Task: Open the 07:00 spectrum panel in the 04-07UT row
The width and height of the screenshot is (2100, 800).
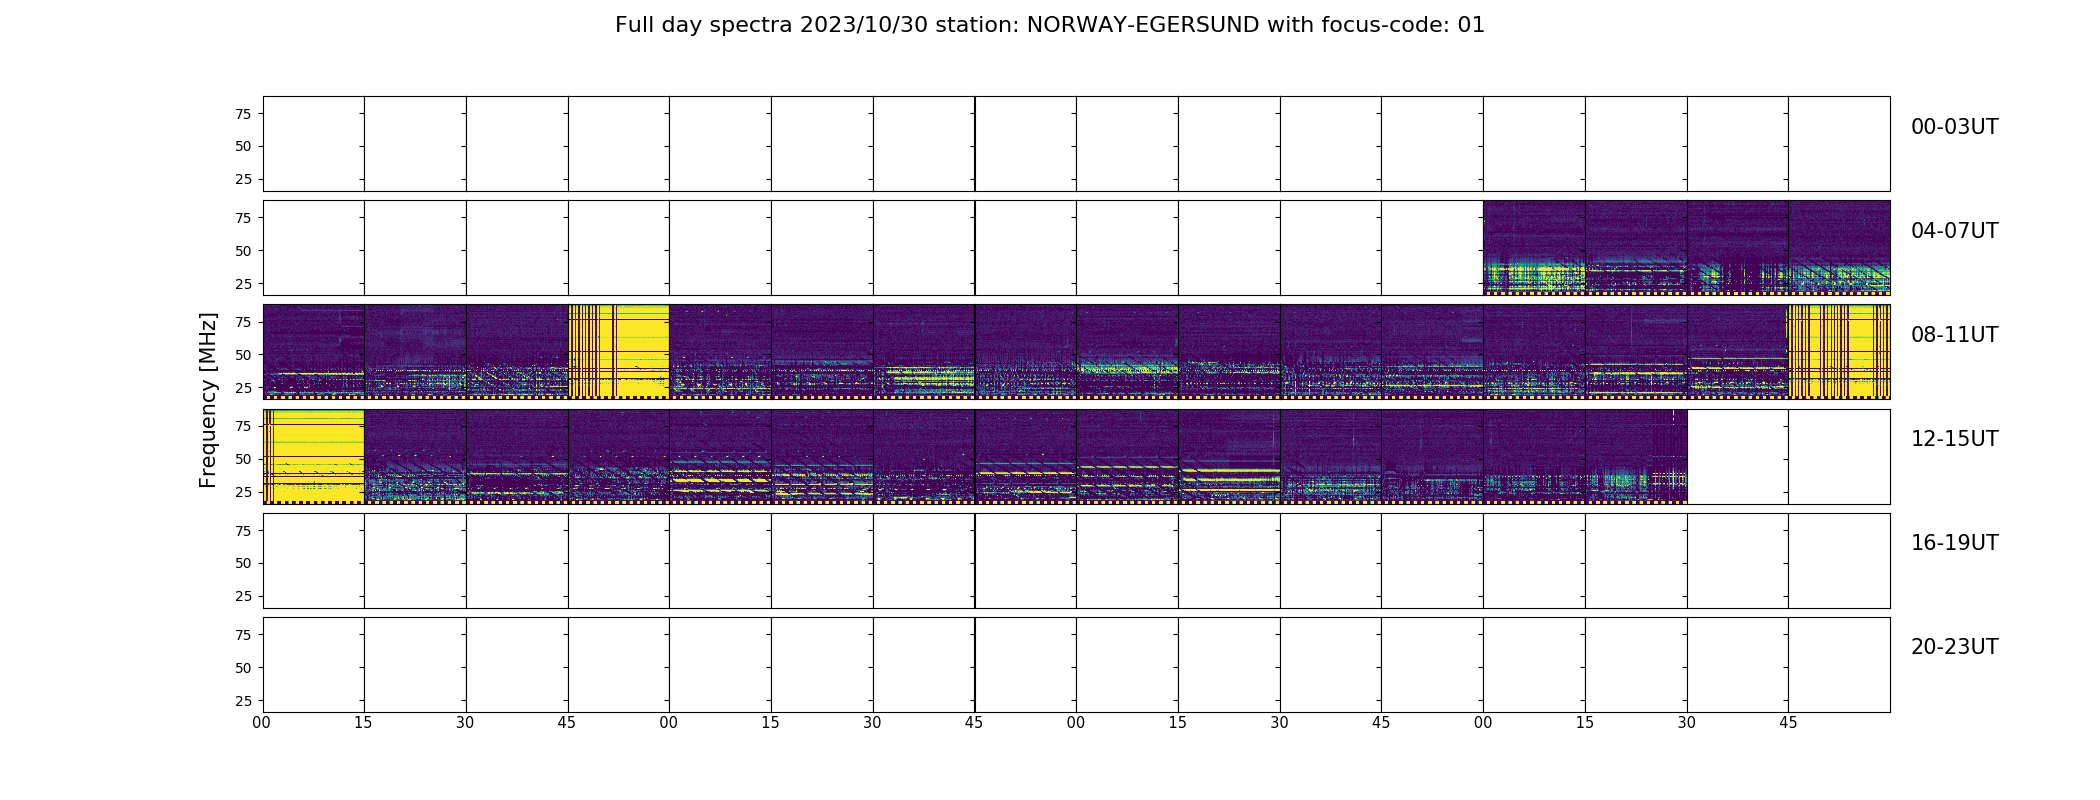Action: [1534, 248]
